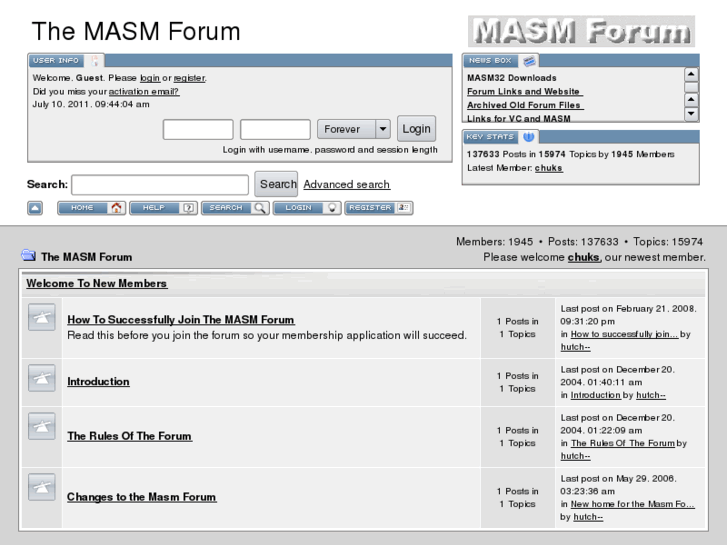727x545 pixels.
Task: Open last post New home for the Masm Fo...
Action: (632, 504)
